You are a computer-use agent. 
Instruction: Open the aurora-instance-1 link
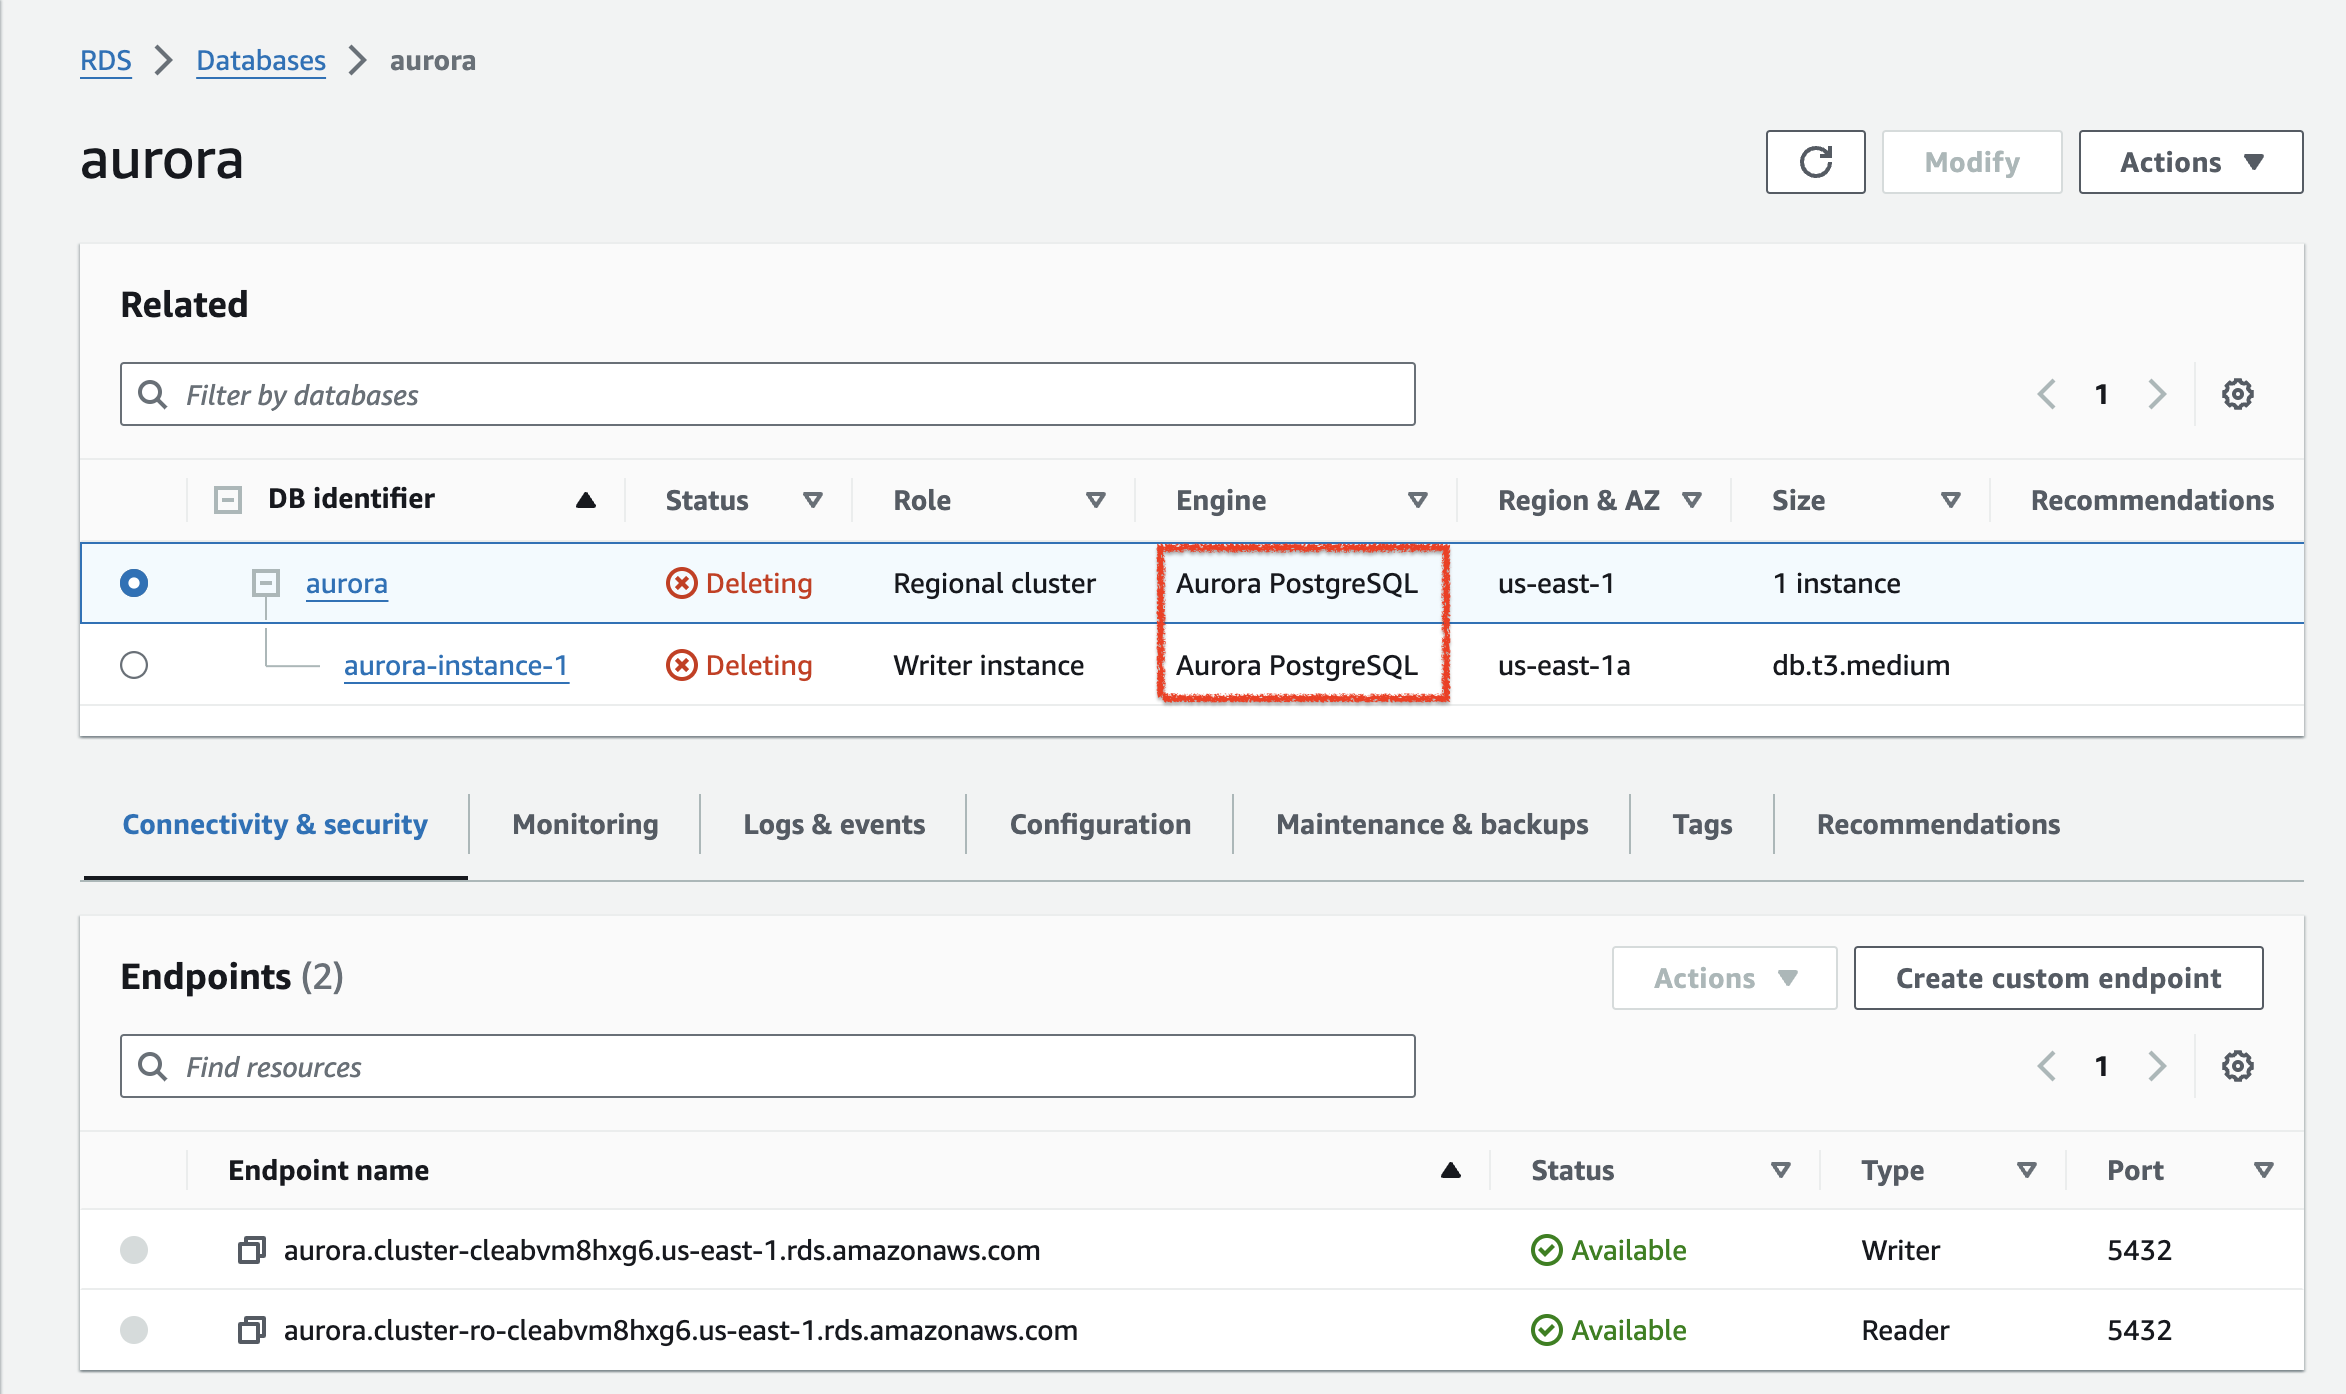(456, 665)
